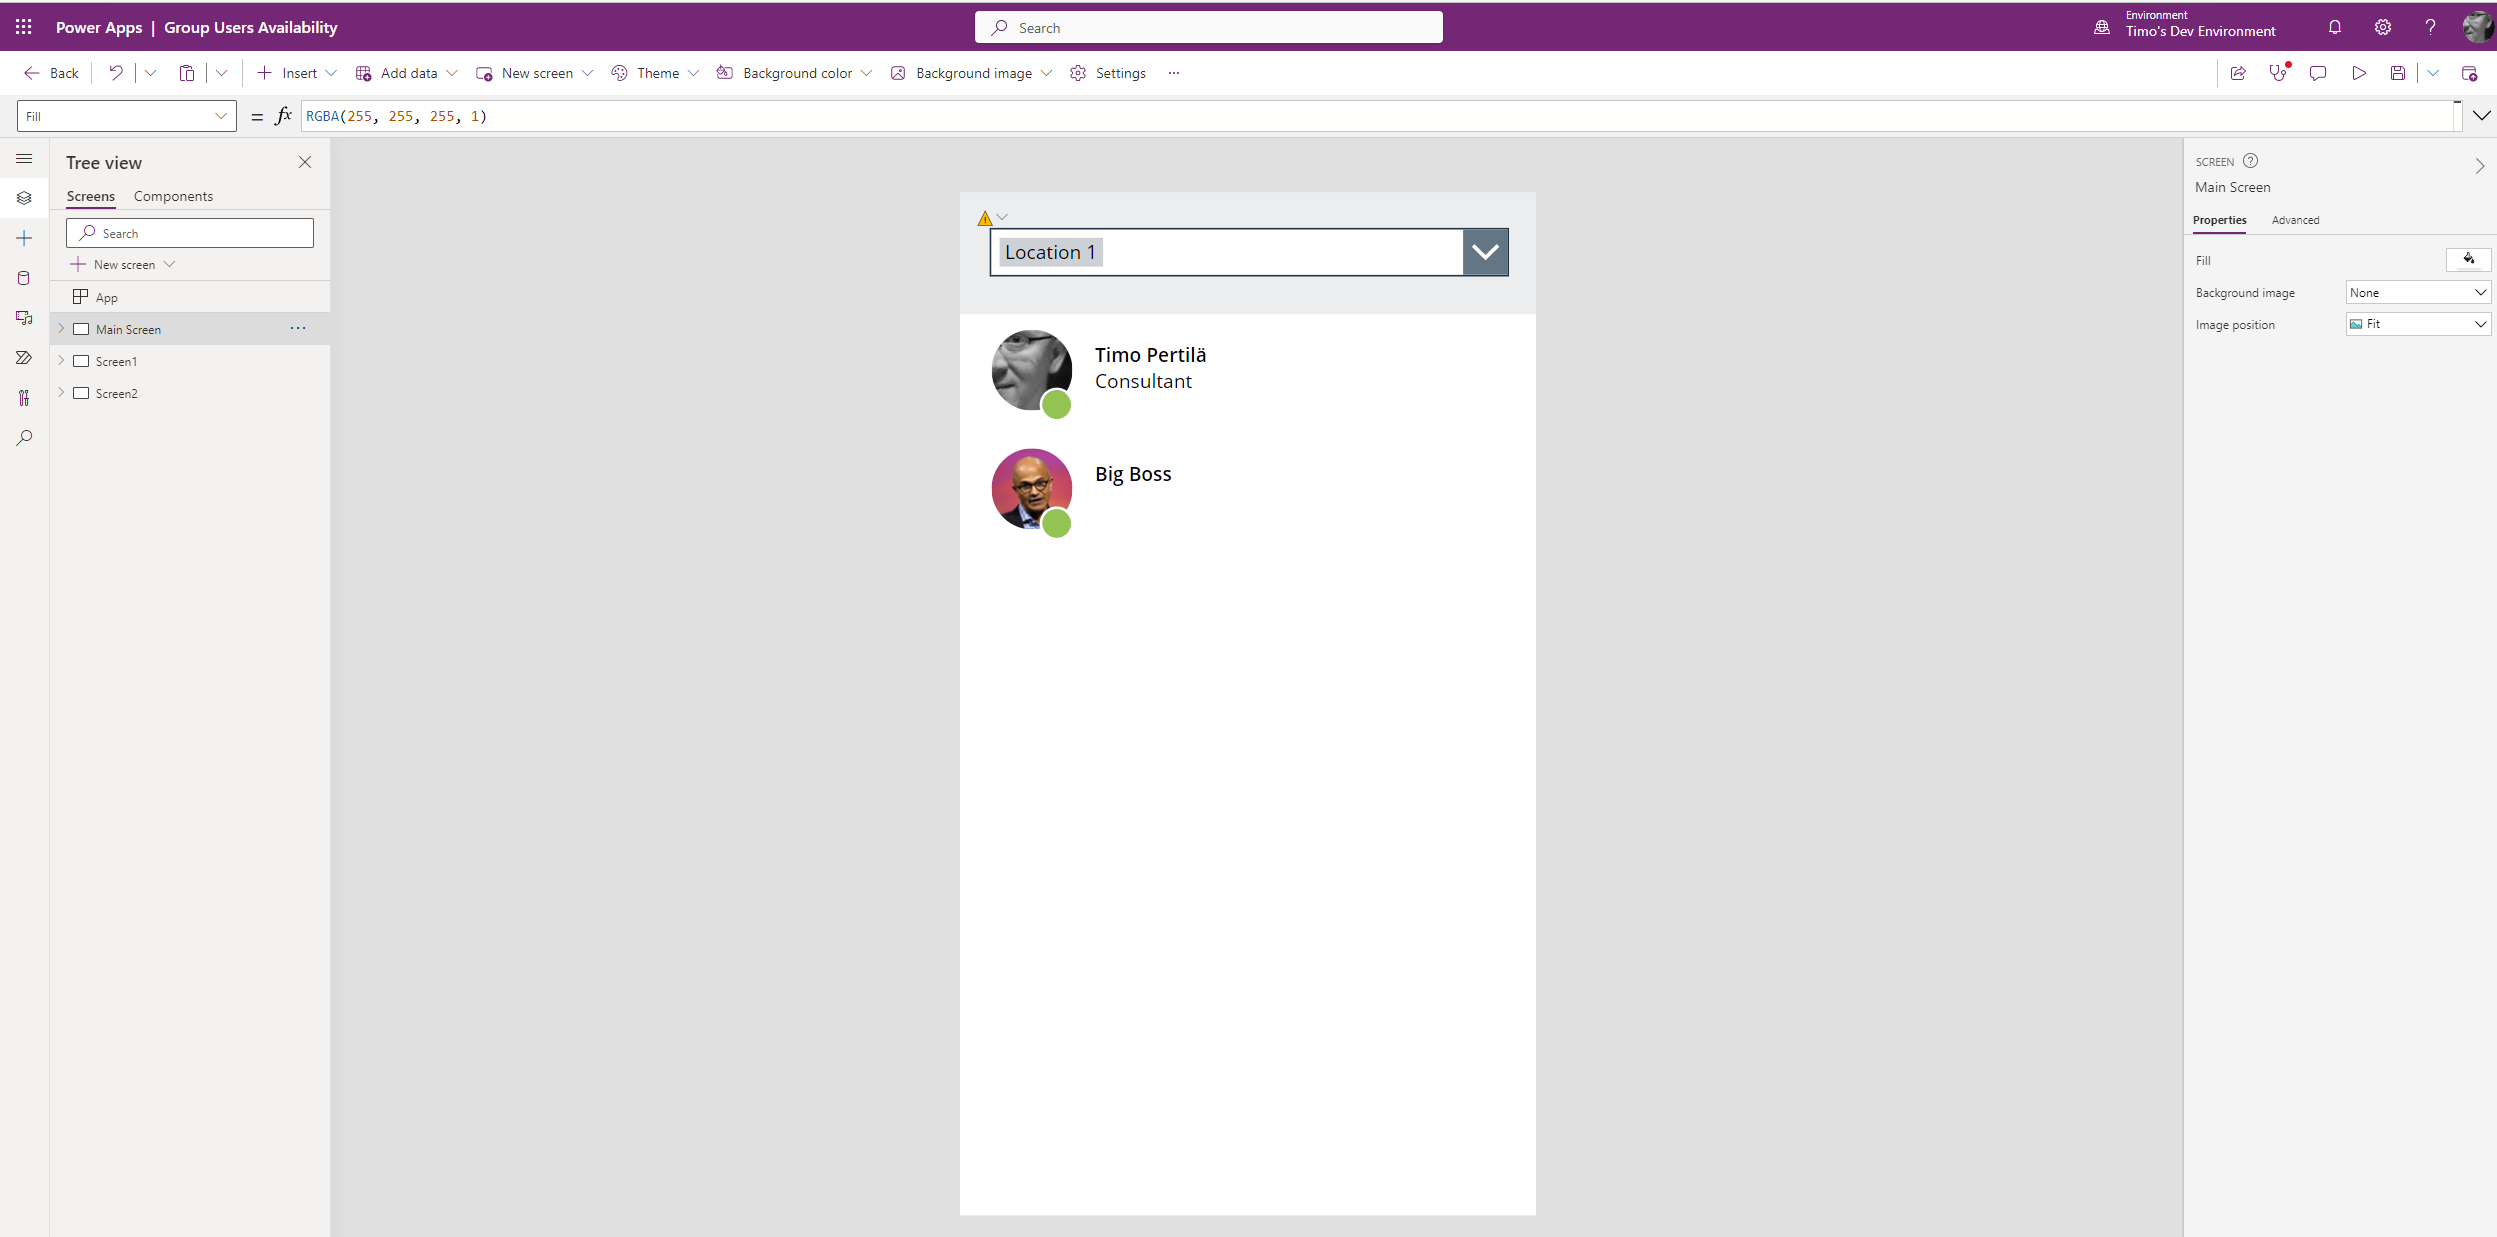Screen dimensions: 2497x1237
Task: Open sidebar Search magnifier icon
Action: [24, 438]
